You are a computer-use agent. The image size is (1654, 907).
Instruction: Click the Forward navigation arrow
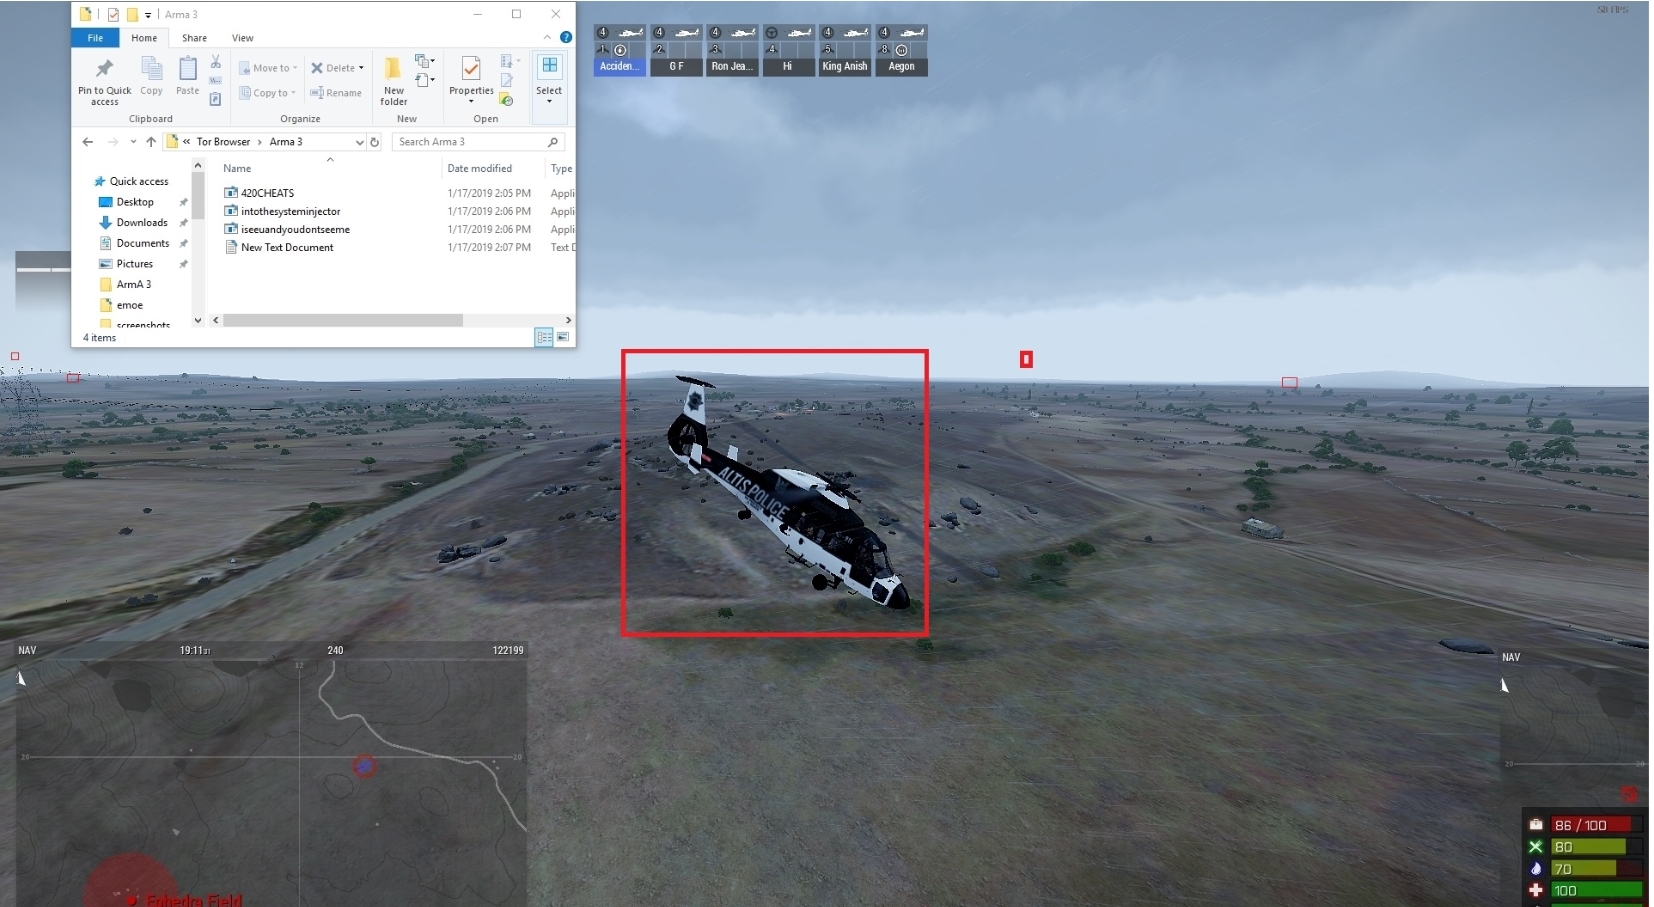[113, 142]
